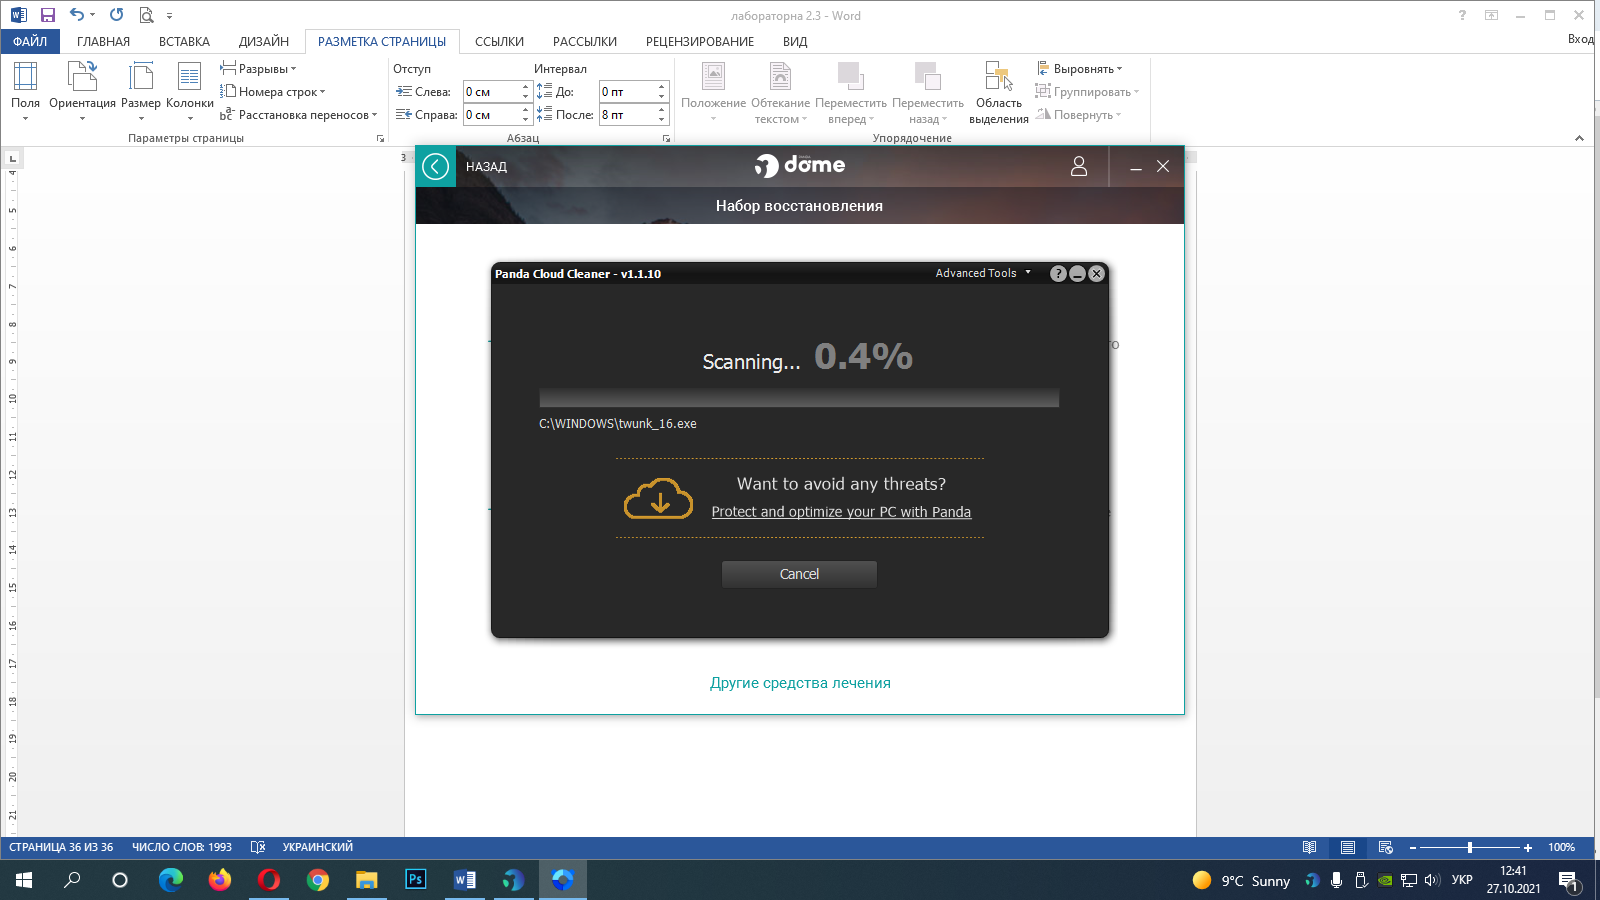Viewport: 1600px width, 900px height.
Task: Open Windows search from the taskbar
Action: [x=72, y=880]
